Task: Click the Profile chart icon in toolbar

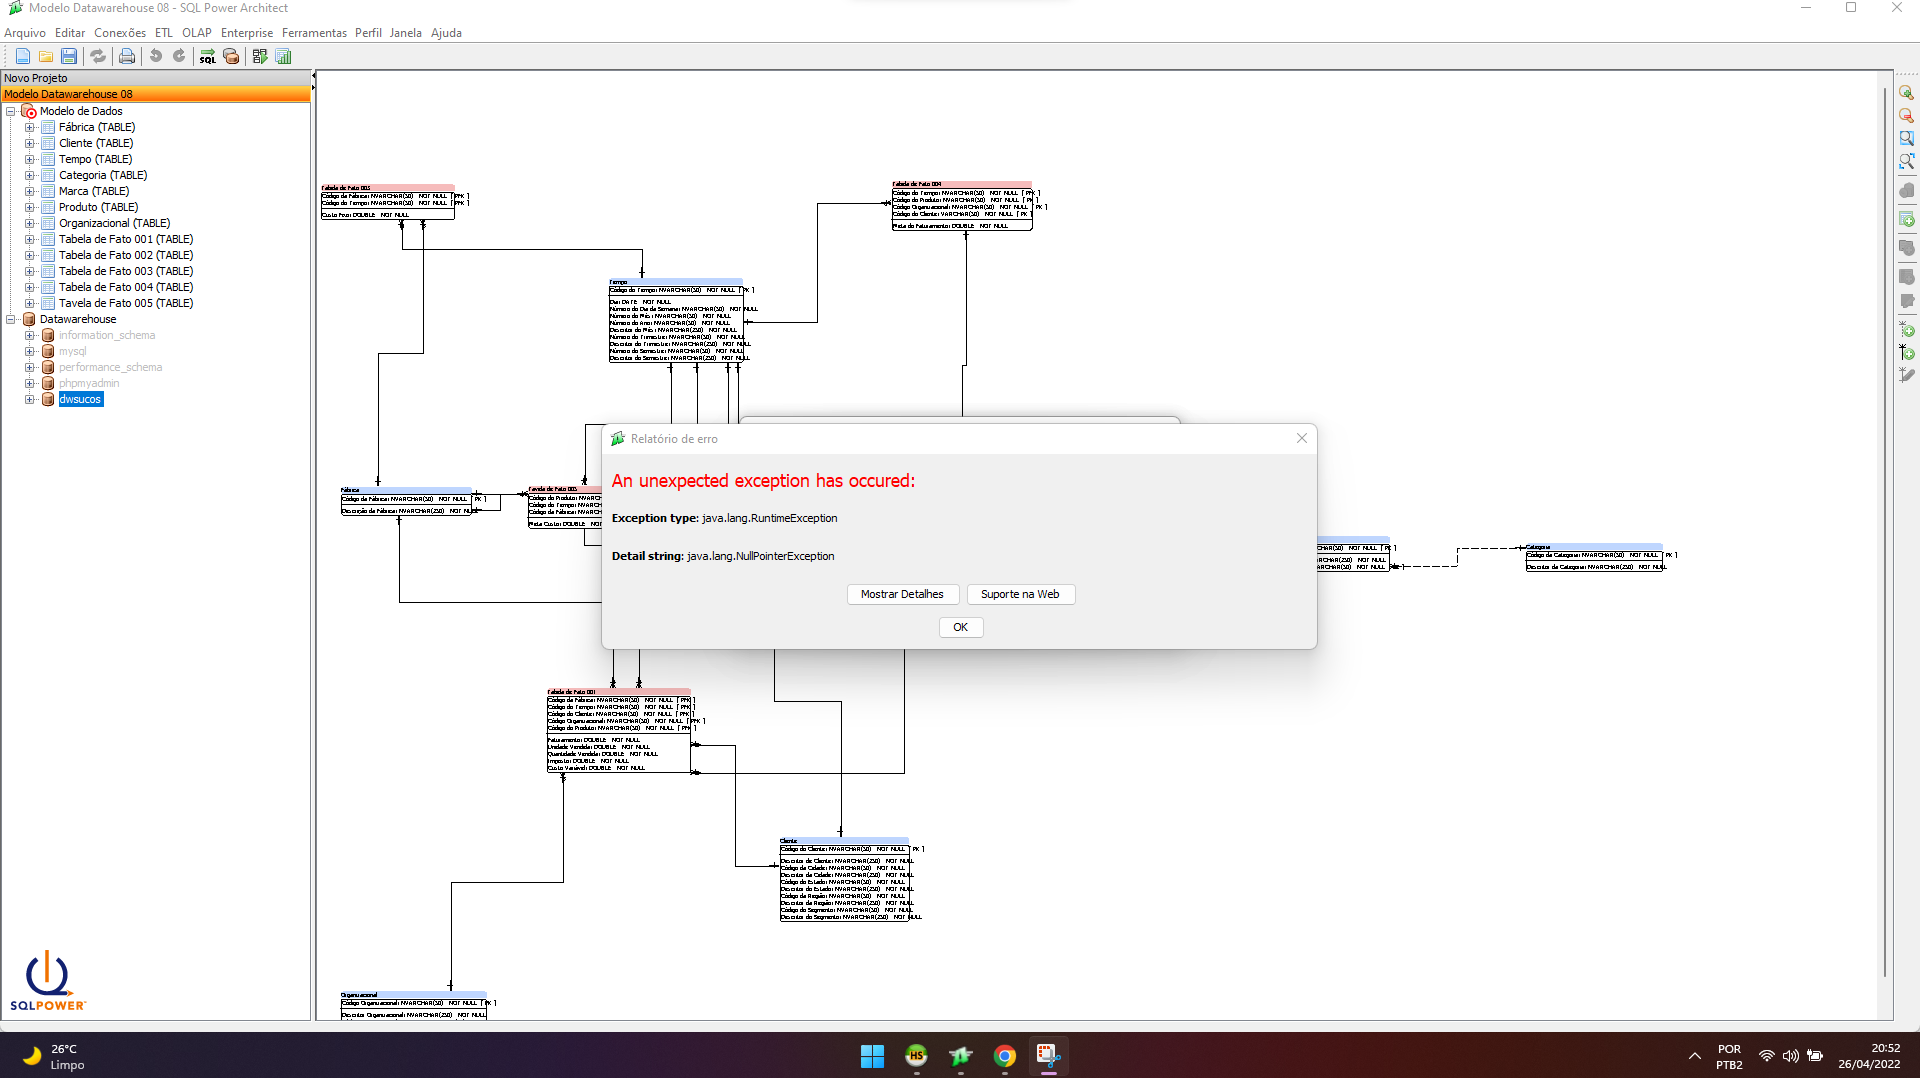Action: 283,57
